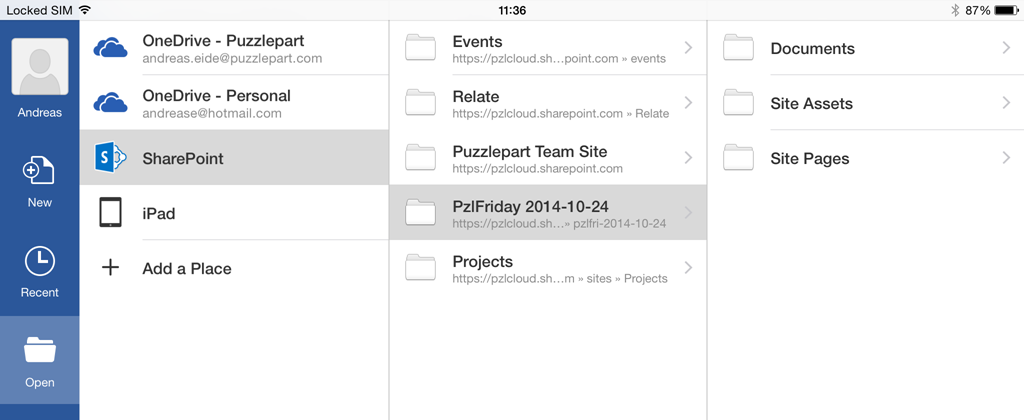Screen dimensions: 1024x420
Task: Create a New document from the sidebar
Action: 39,170
